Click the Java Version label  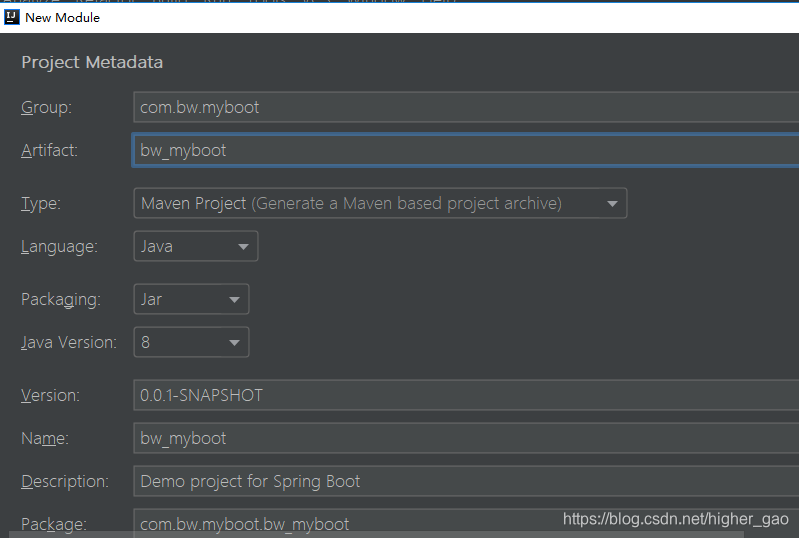tap(69, 342)
